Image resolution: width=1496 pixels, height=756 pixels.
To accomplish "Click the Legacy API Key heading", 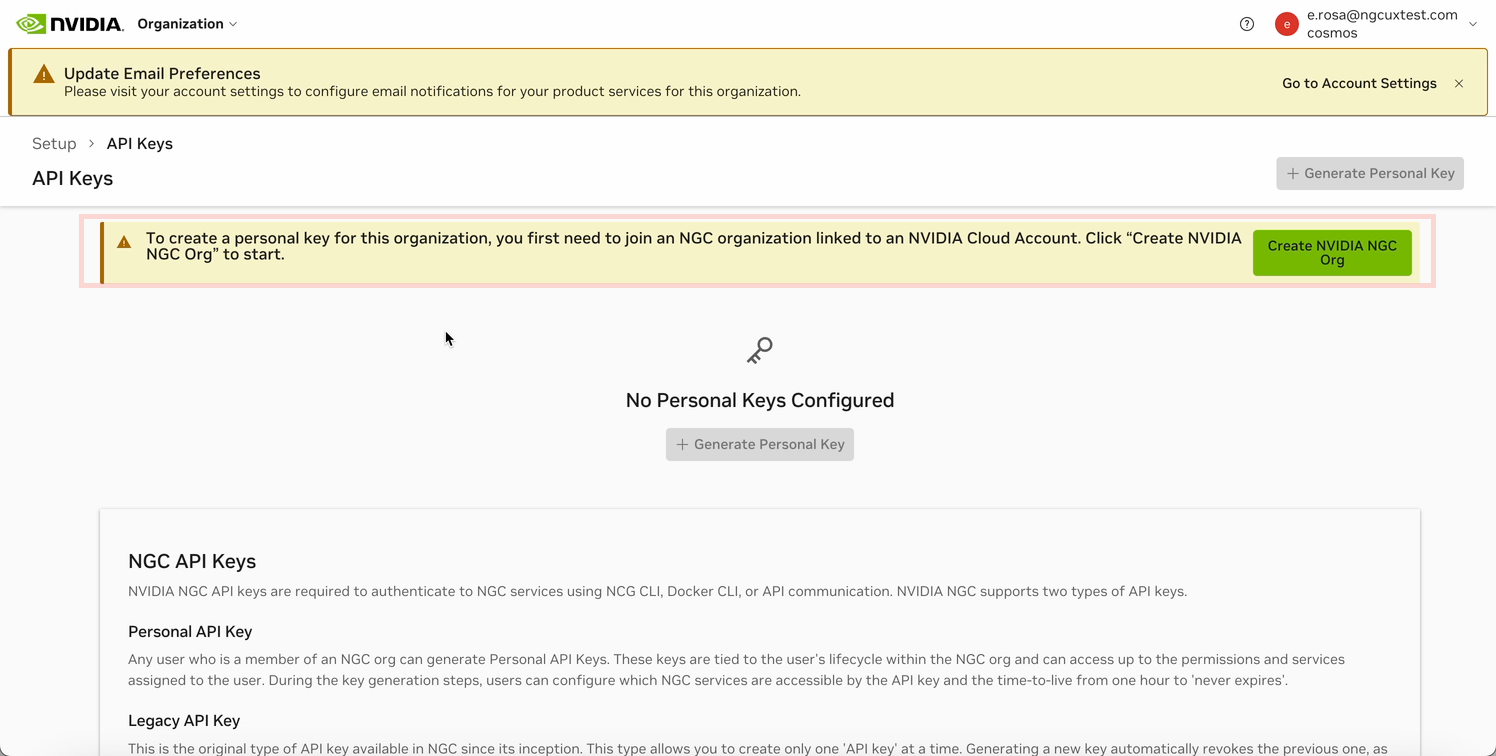I will 184,721.
